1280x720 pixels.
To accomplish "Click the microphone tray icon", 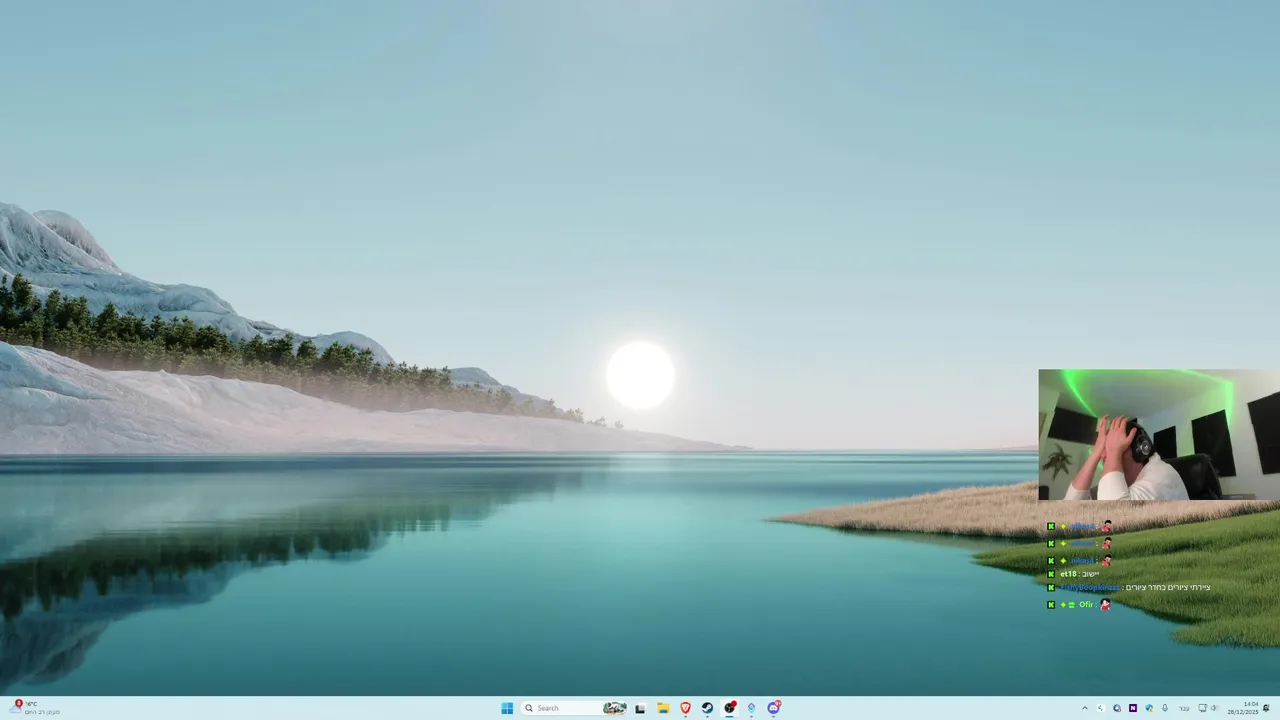I will coord(1165,708).
